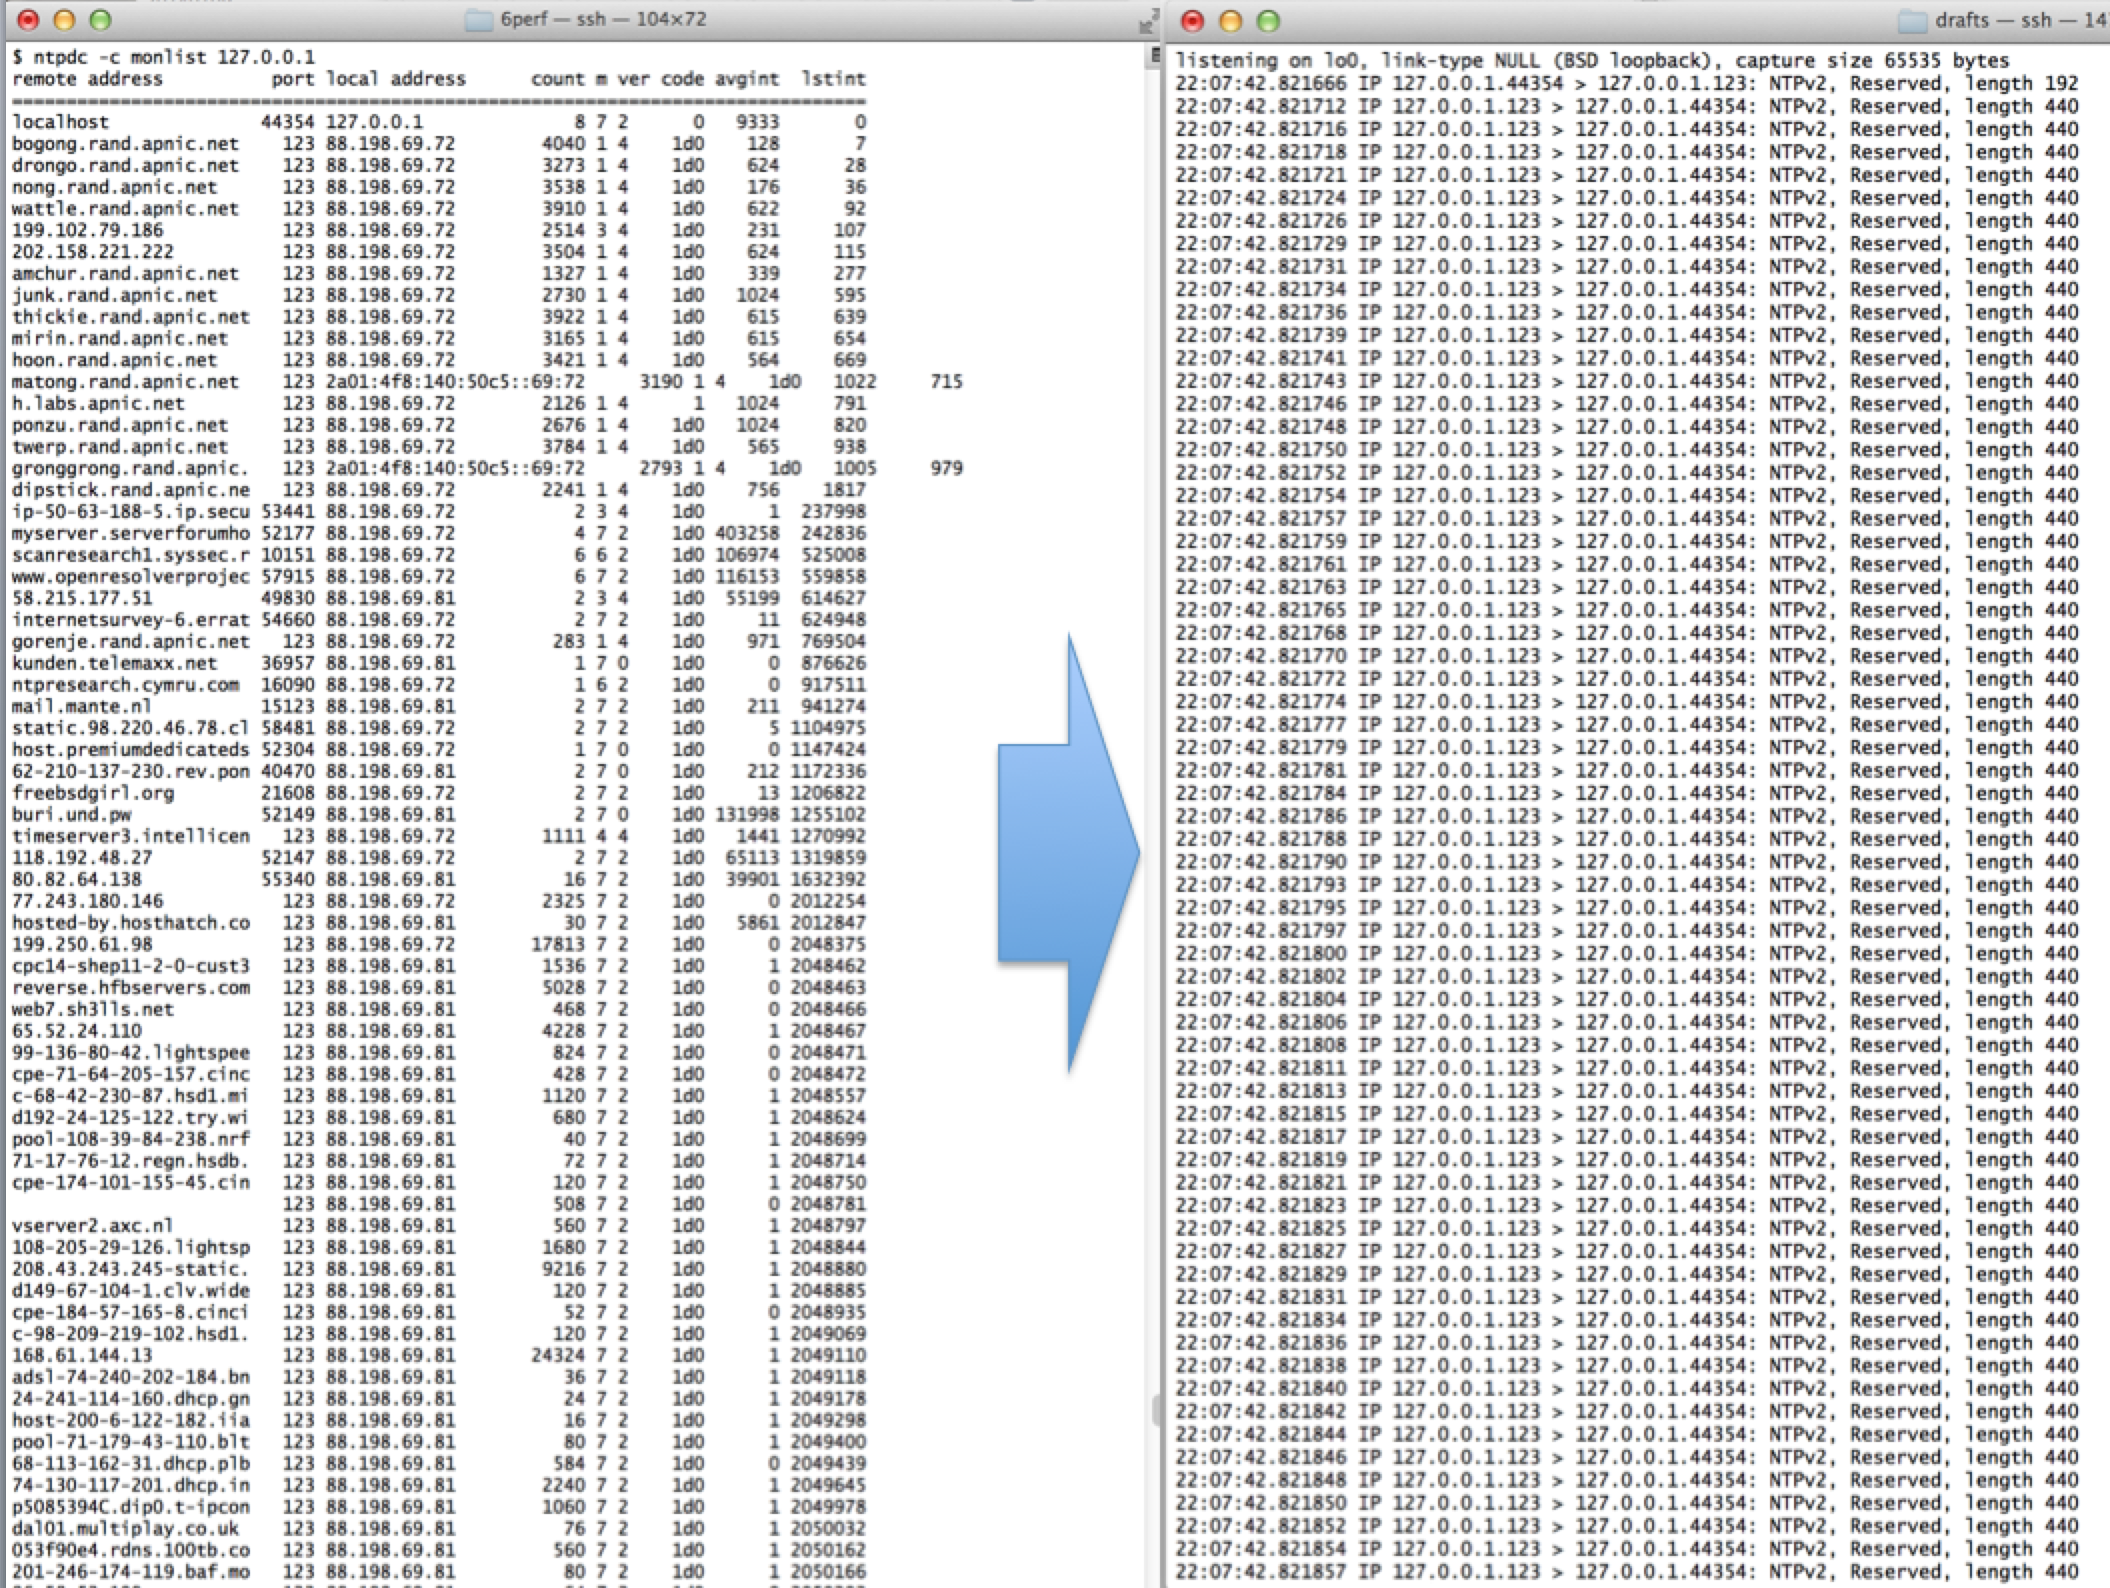
Task: Click the bogong.rand.apnic.net row
Action: pos(125,144)
